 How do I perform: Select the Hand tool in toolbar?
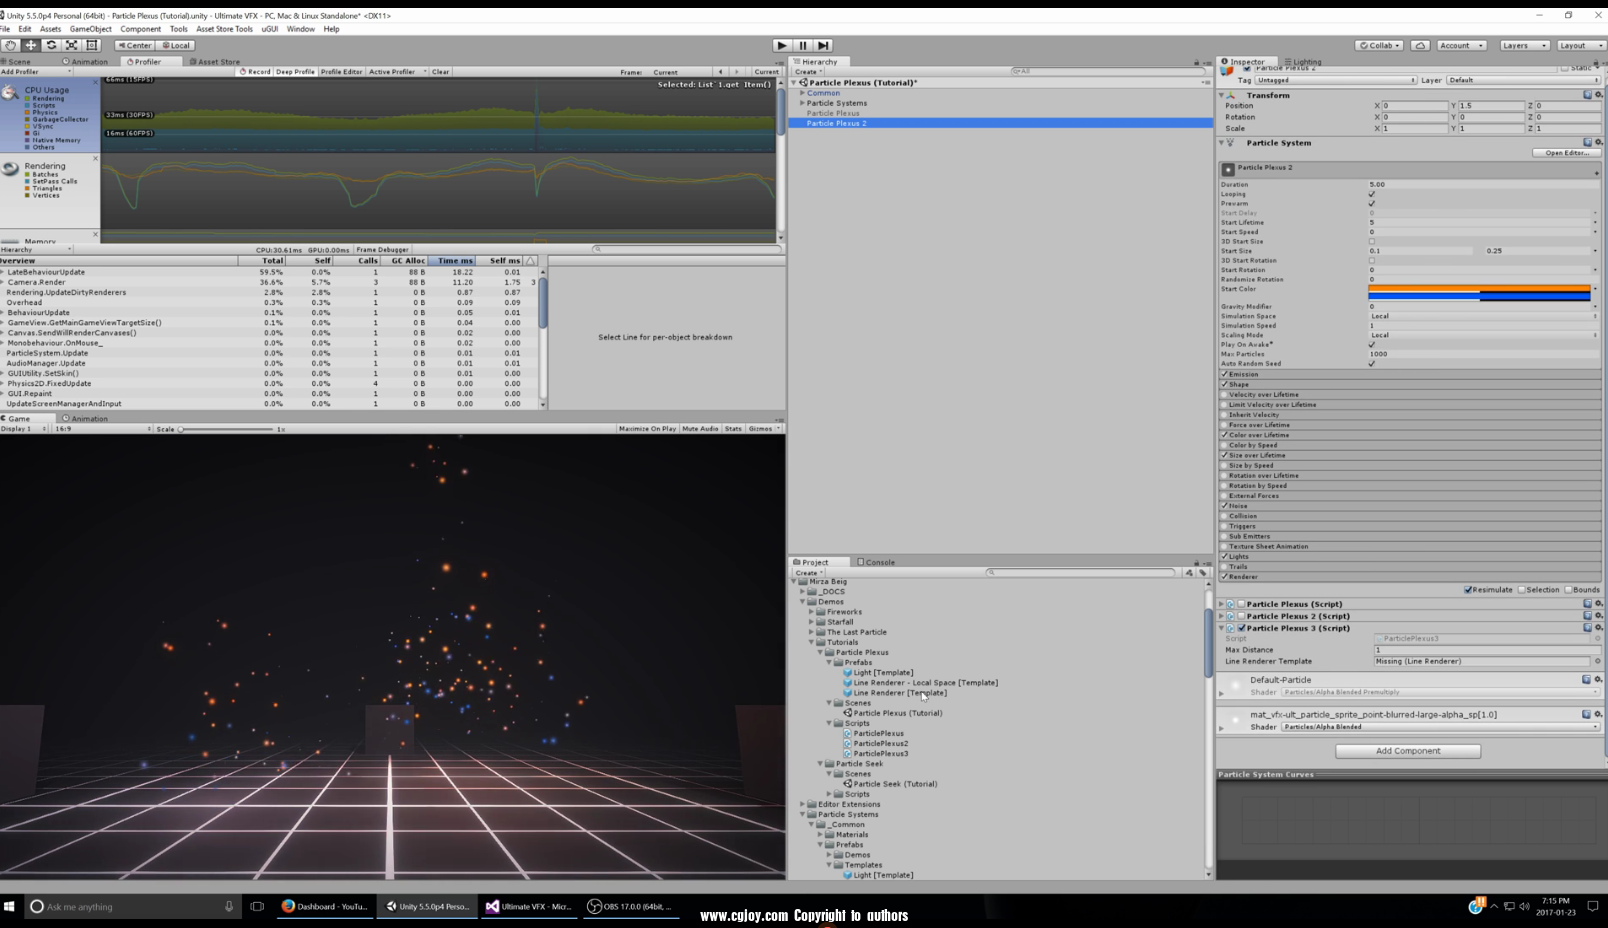click(10, 45)
